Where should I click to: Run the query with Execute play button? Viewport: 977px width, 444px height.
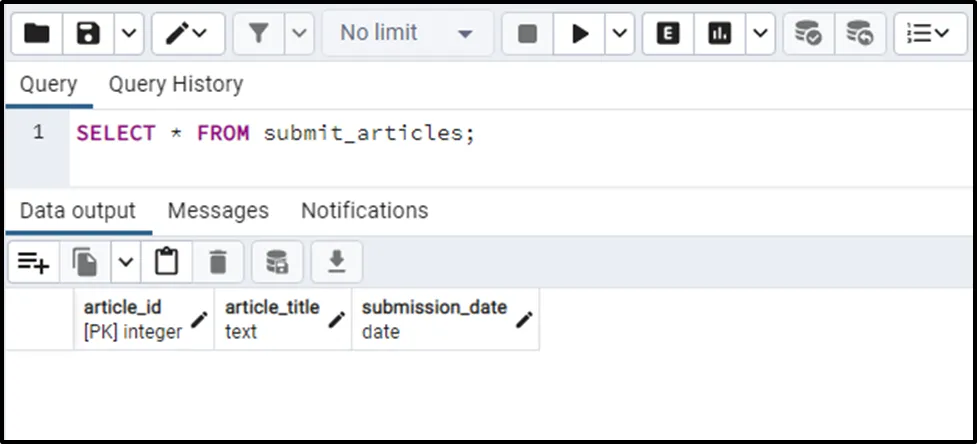click(x=579, y=33)
